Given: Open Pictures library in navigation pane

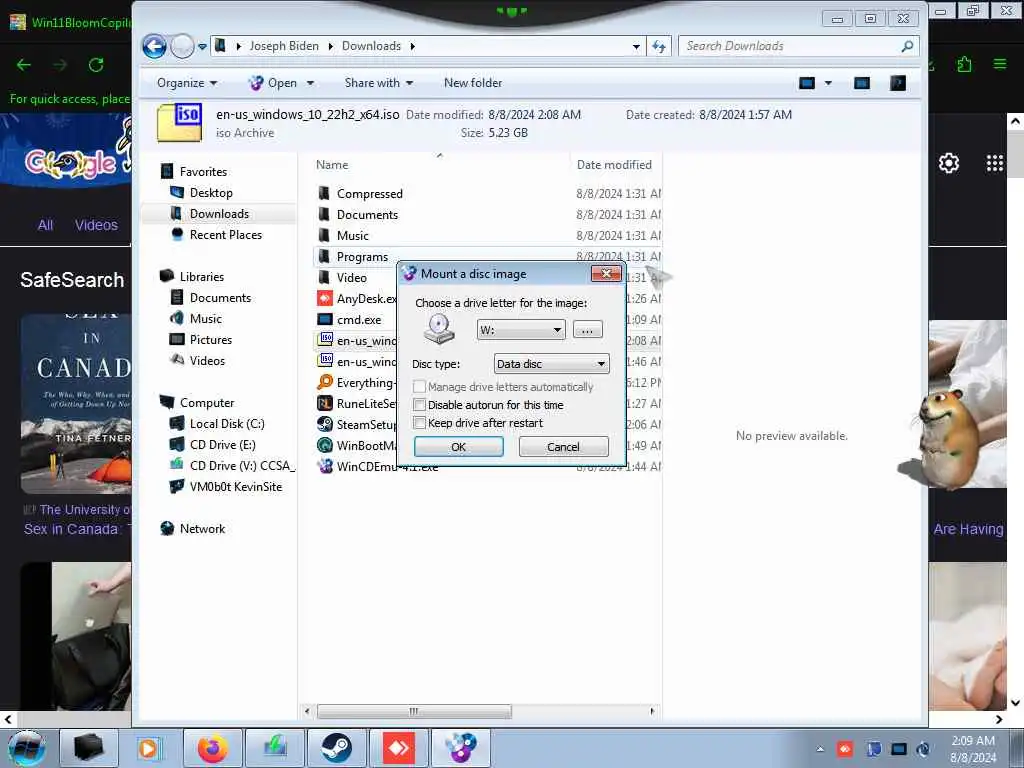Looking at the screenshot, I should pos(210,340).
